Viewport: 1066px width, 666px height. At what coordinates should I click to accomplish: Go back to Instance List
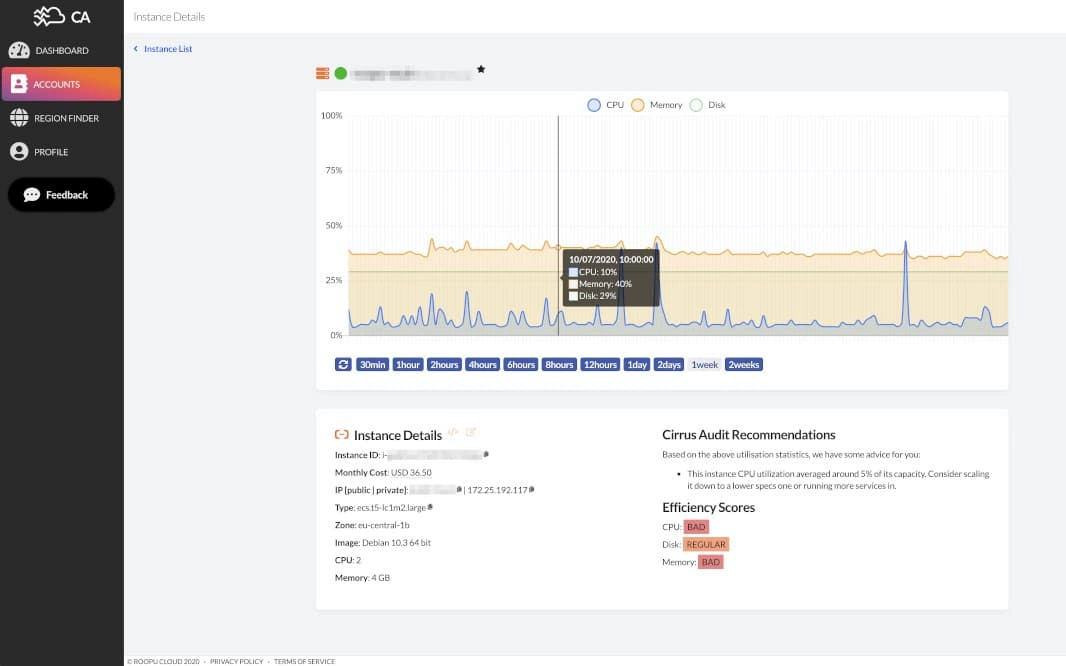pos(167,49)
